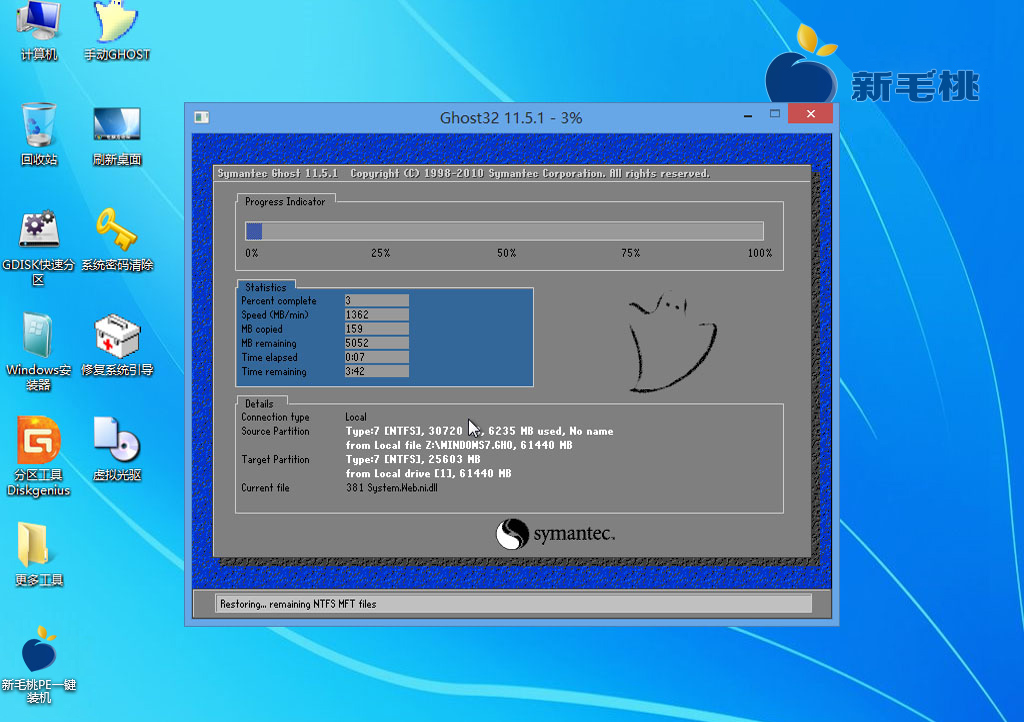Click the 25% progress scale label
The image size is (1024, 722).
381,253
